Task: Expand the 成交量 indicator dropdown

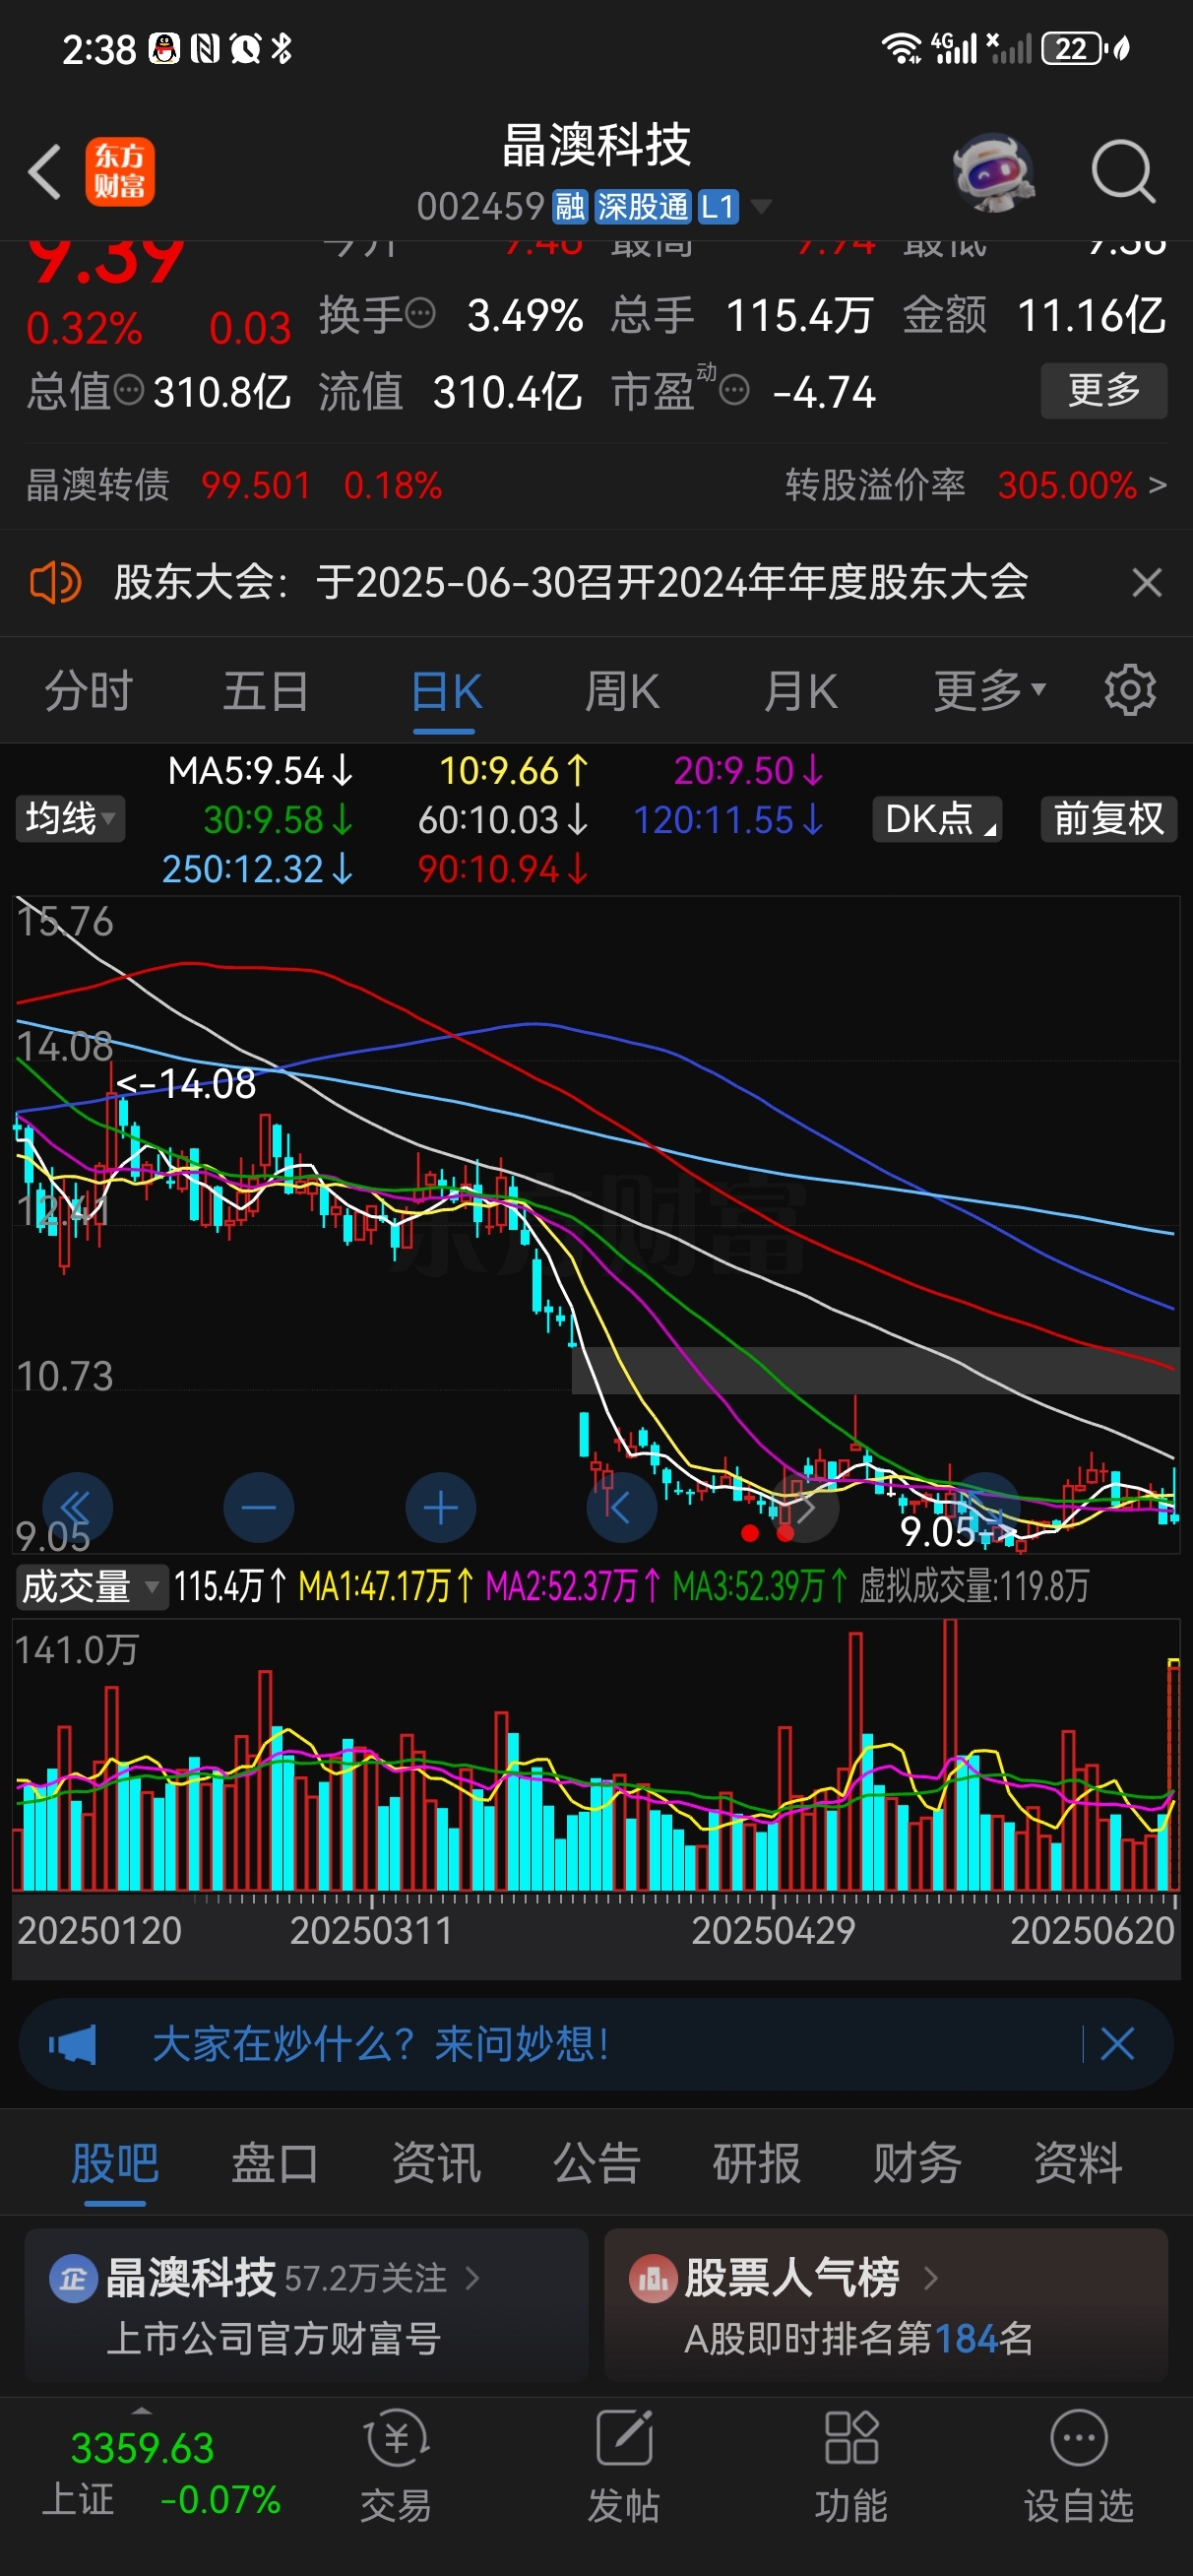Action: (x=90, y=1587)
